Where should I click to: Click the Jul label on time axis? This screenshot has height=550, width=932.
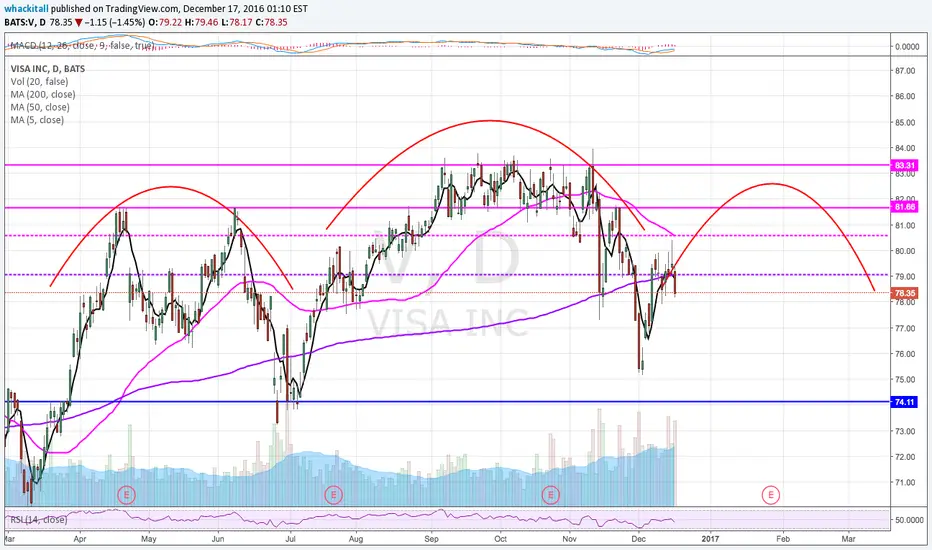pyautogui.click(x=291, y=539)
